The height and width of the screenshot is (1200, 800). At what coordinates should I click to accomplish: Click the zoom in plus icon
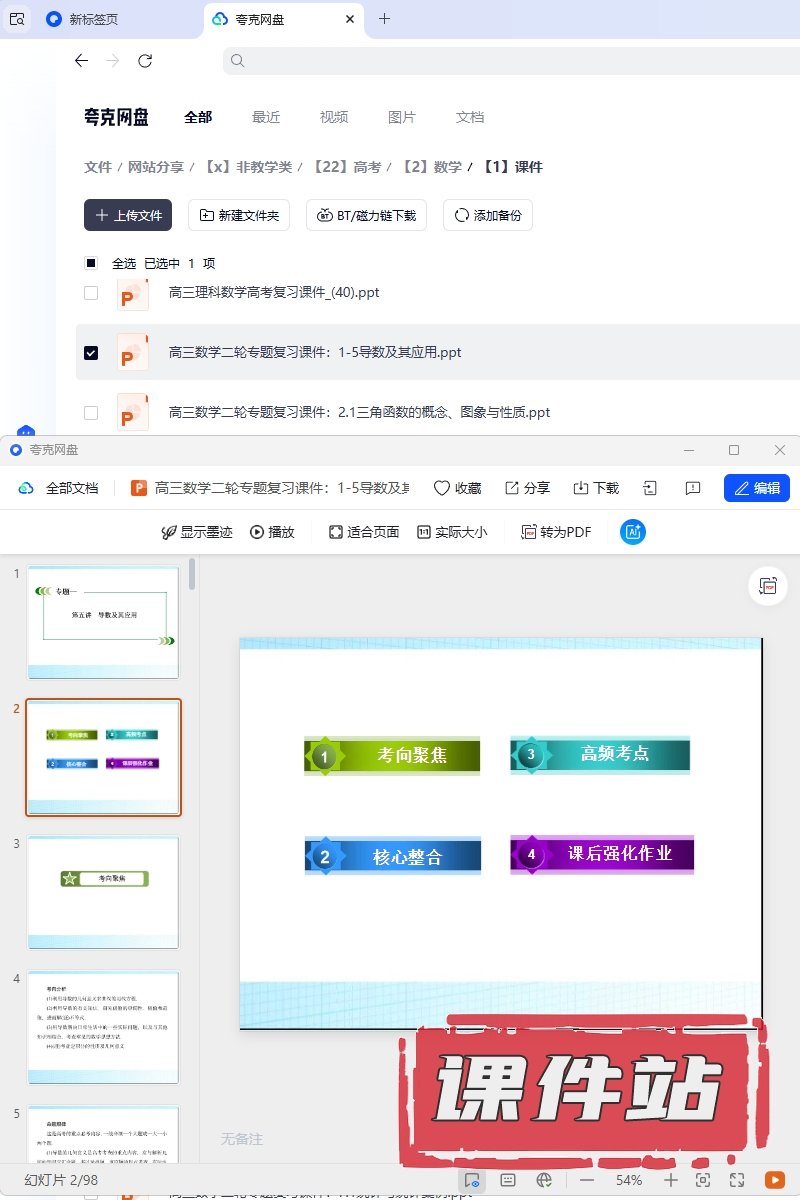point(671,1180)
